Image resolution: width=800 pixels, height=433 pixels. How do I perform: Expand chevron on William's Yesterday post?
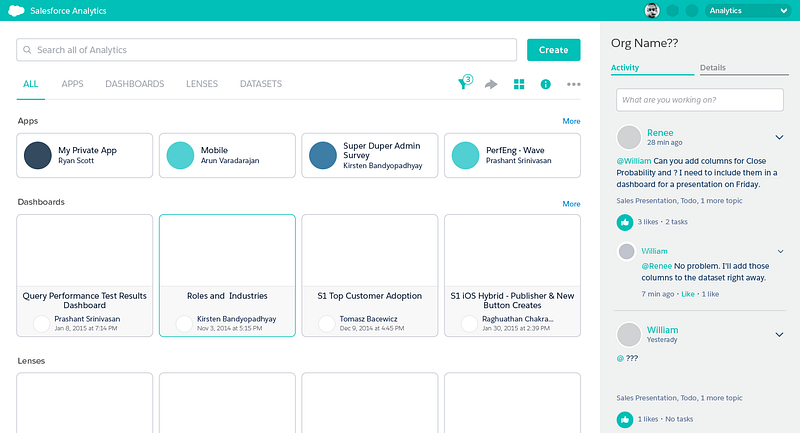tap(779, 335)
